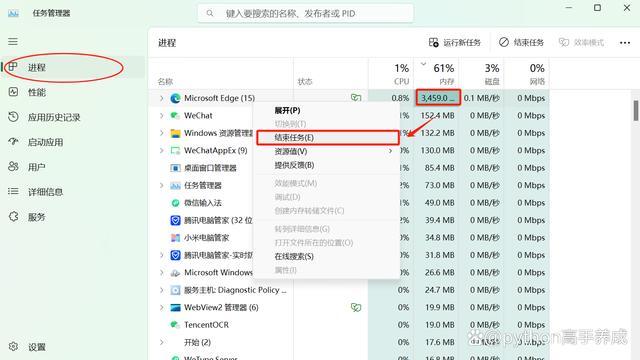
Task: Sort by the 内存 memory column header
Action: pos(437,73)
